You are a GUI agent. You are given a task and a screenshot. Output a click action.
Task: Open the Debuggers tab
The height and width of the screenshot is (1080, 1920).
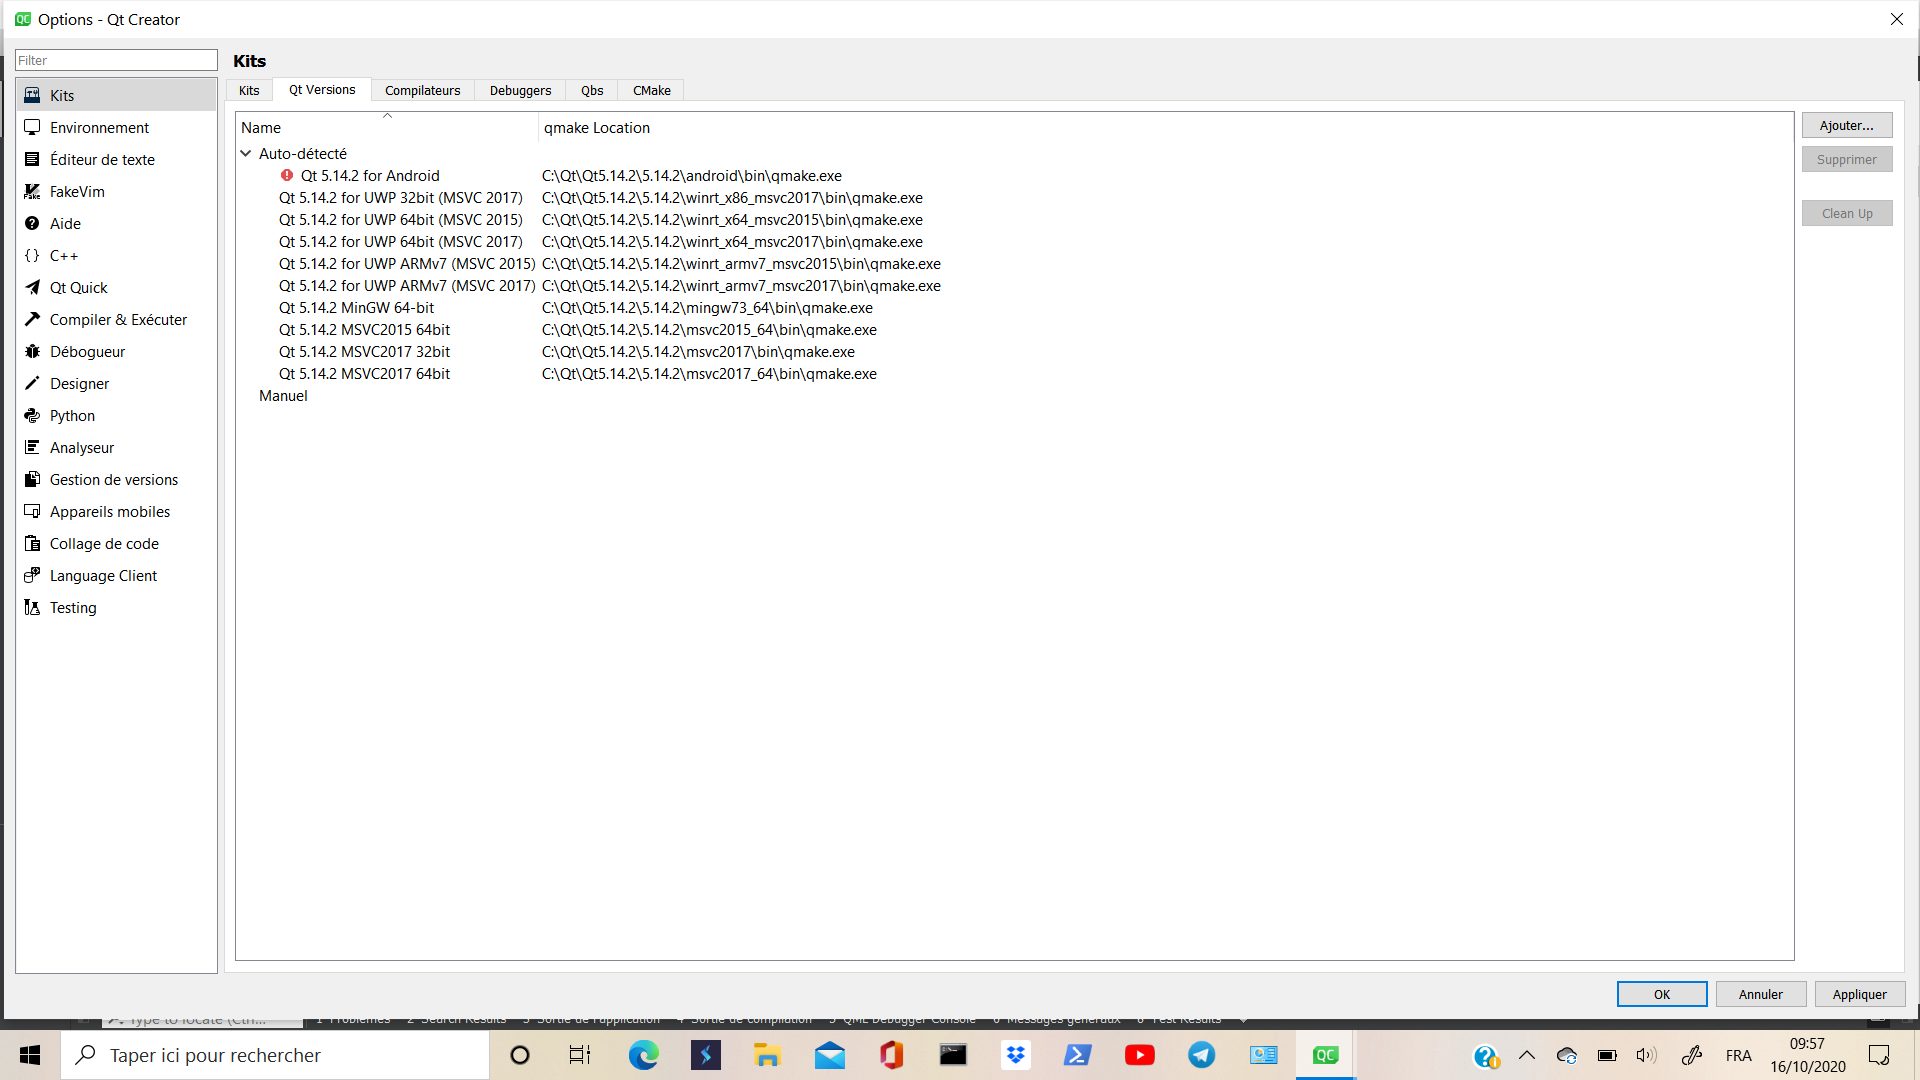click(520, 90)
